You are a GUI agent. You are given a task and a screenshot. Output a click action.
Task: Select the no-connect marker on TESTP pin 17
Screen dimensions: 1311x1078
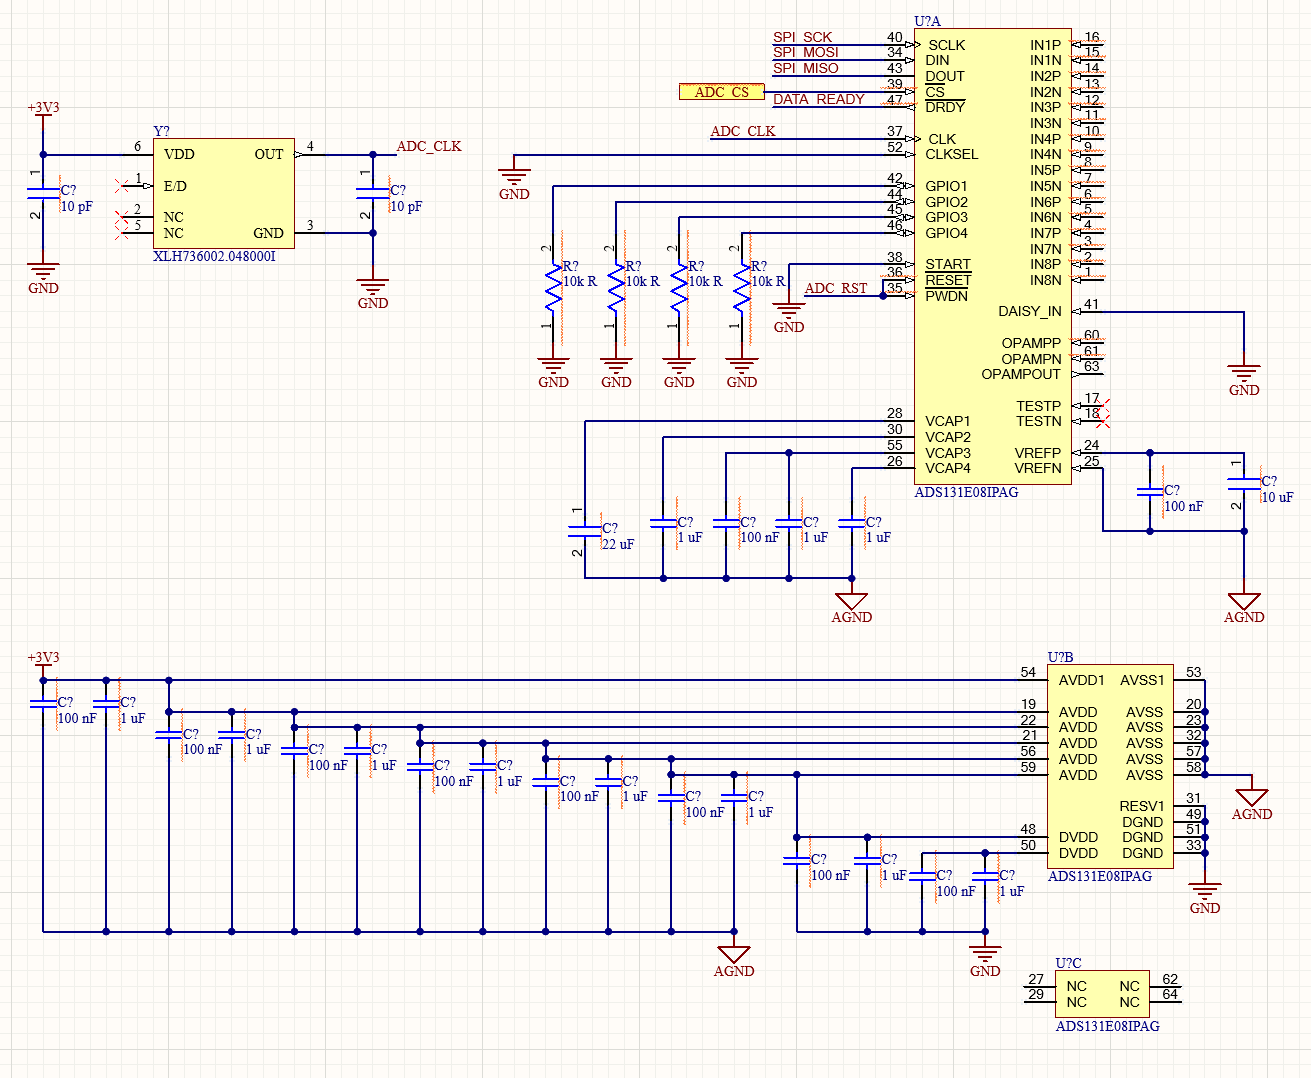coord(1103,405)
